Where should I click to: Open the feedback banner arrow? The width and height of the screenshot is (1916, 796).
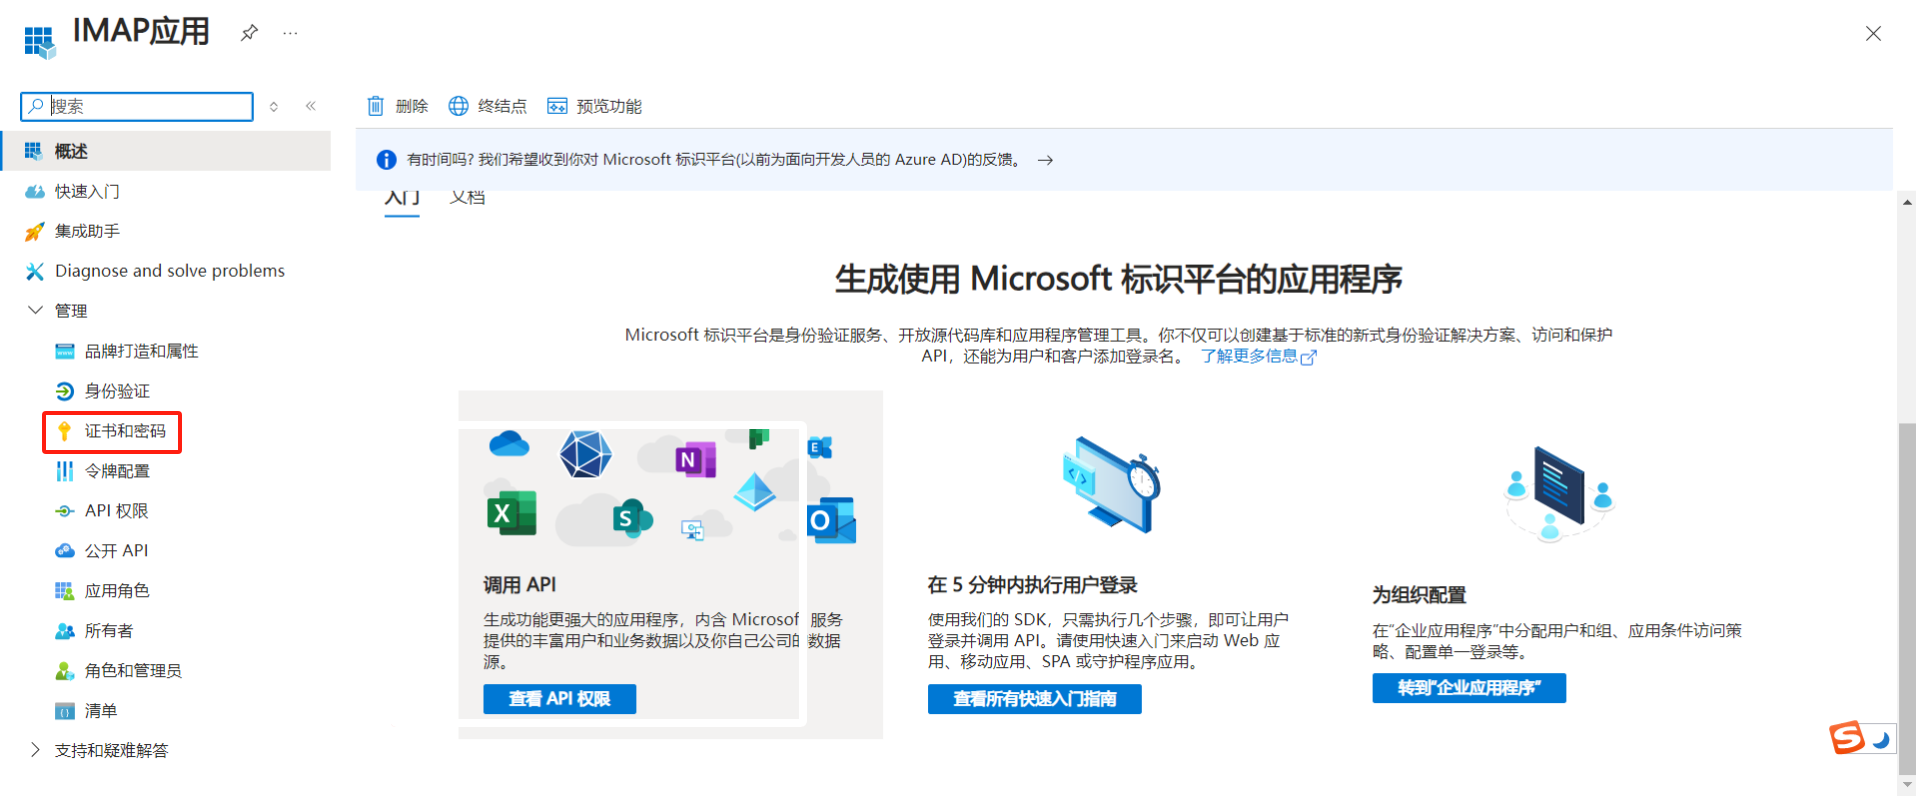(x=1045, y=160)
